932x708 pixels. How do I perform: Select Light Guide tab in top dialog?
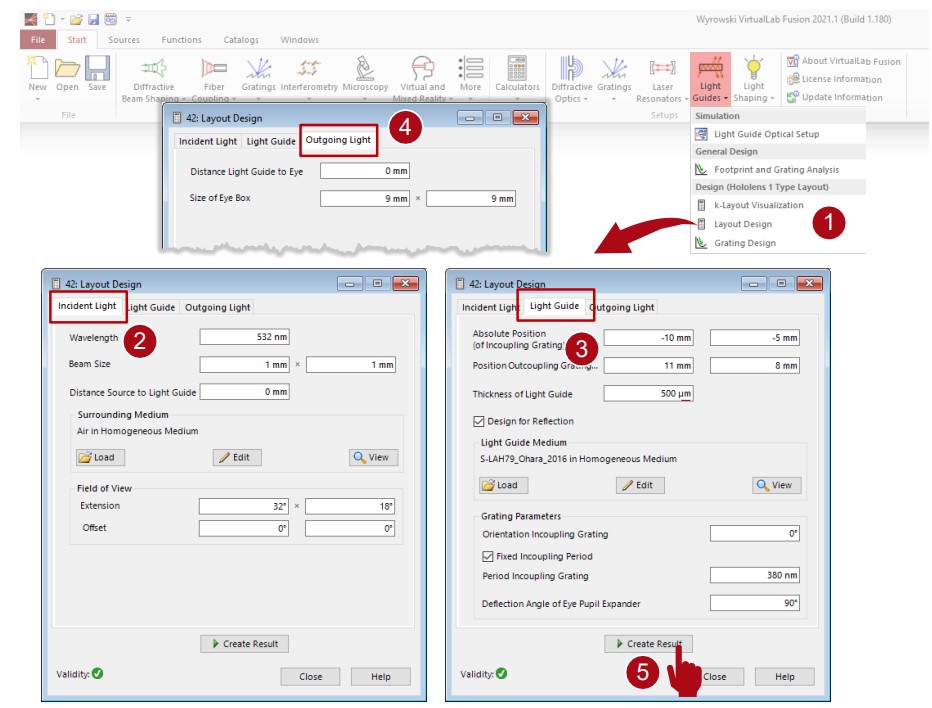[x=270, y=141]
